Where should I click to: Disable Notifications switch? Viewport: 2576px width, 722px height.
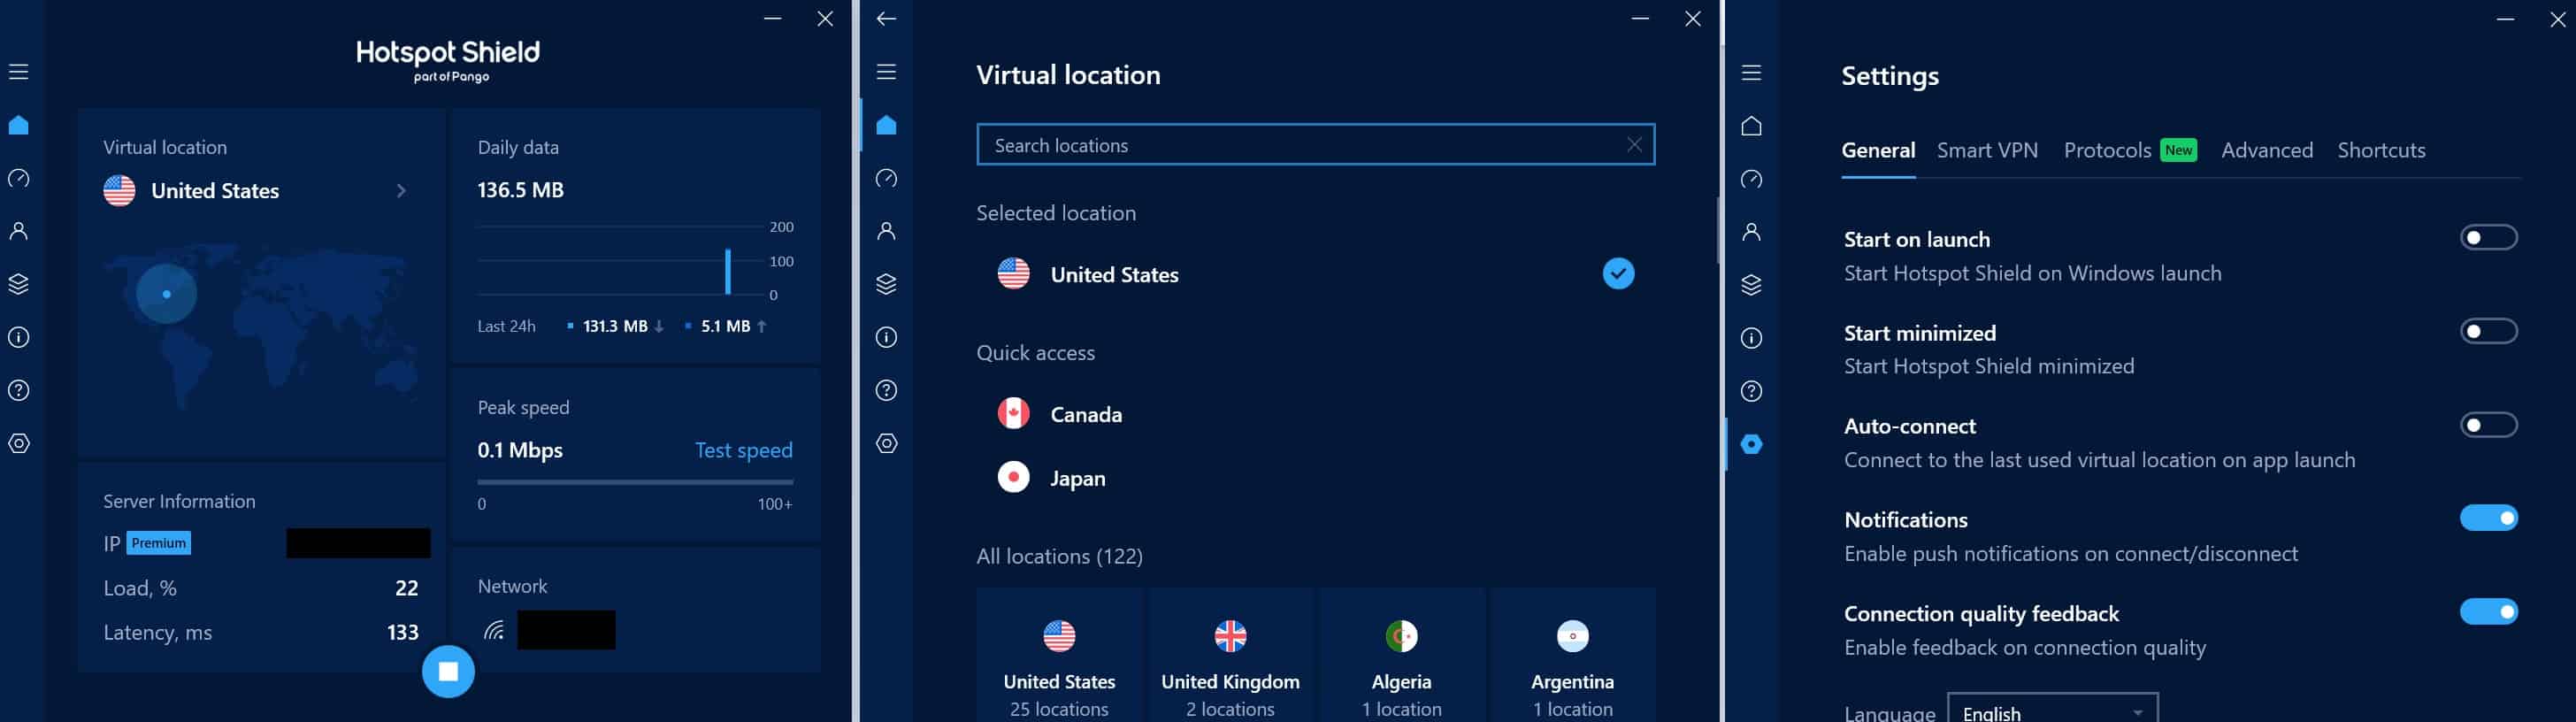(x=2488, y=518)
